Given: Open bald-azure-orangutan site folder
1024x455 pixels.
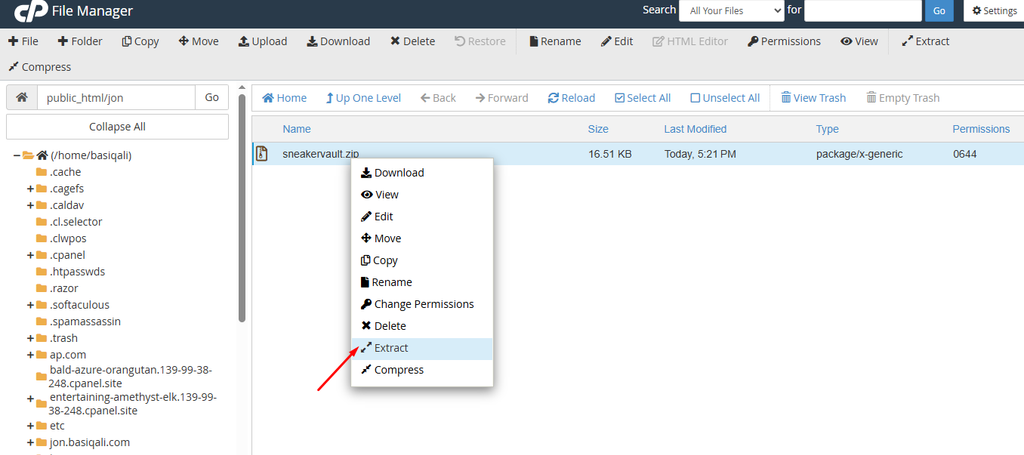Looking at the screenshot, I should [131, 377].
